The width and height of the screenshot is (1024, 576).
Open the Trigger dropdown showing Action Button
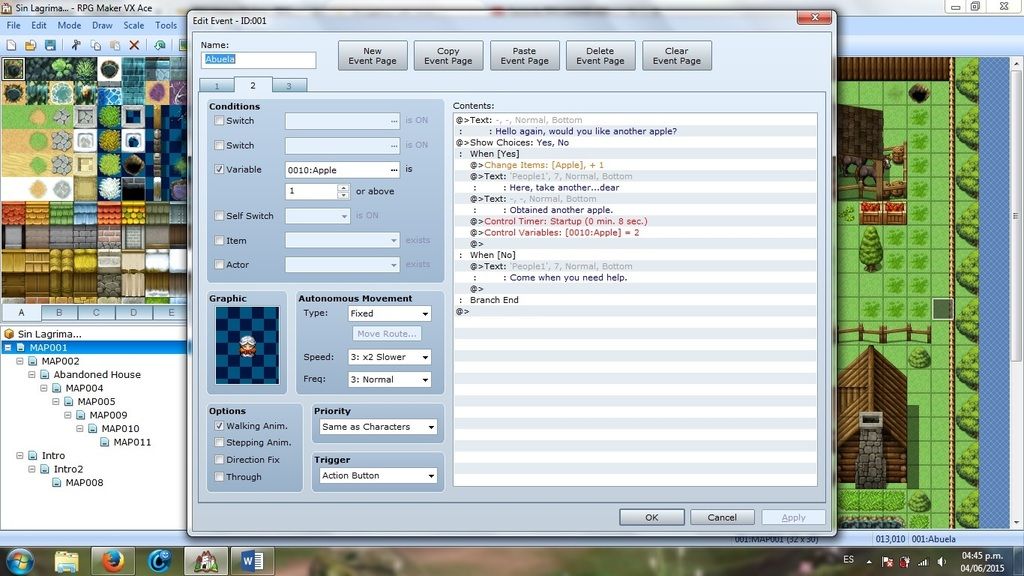coord(377,476)
